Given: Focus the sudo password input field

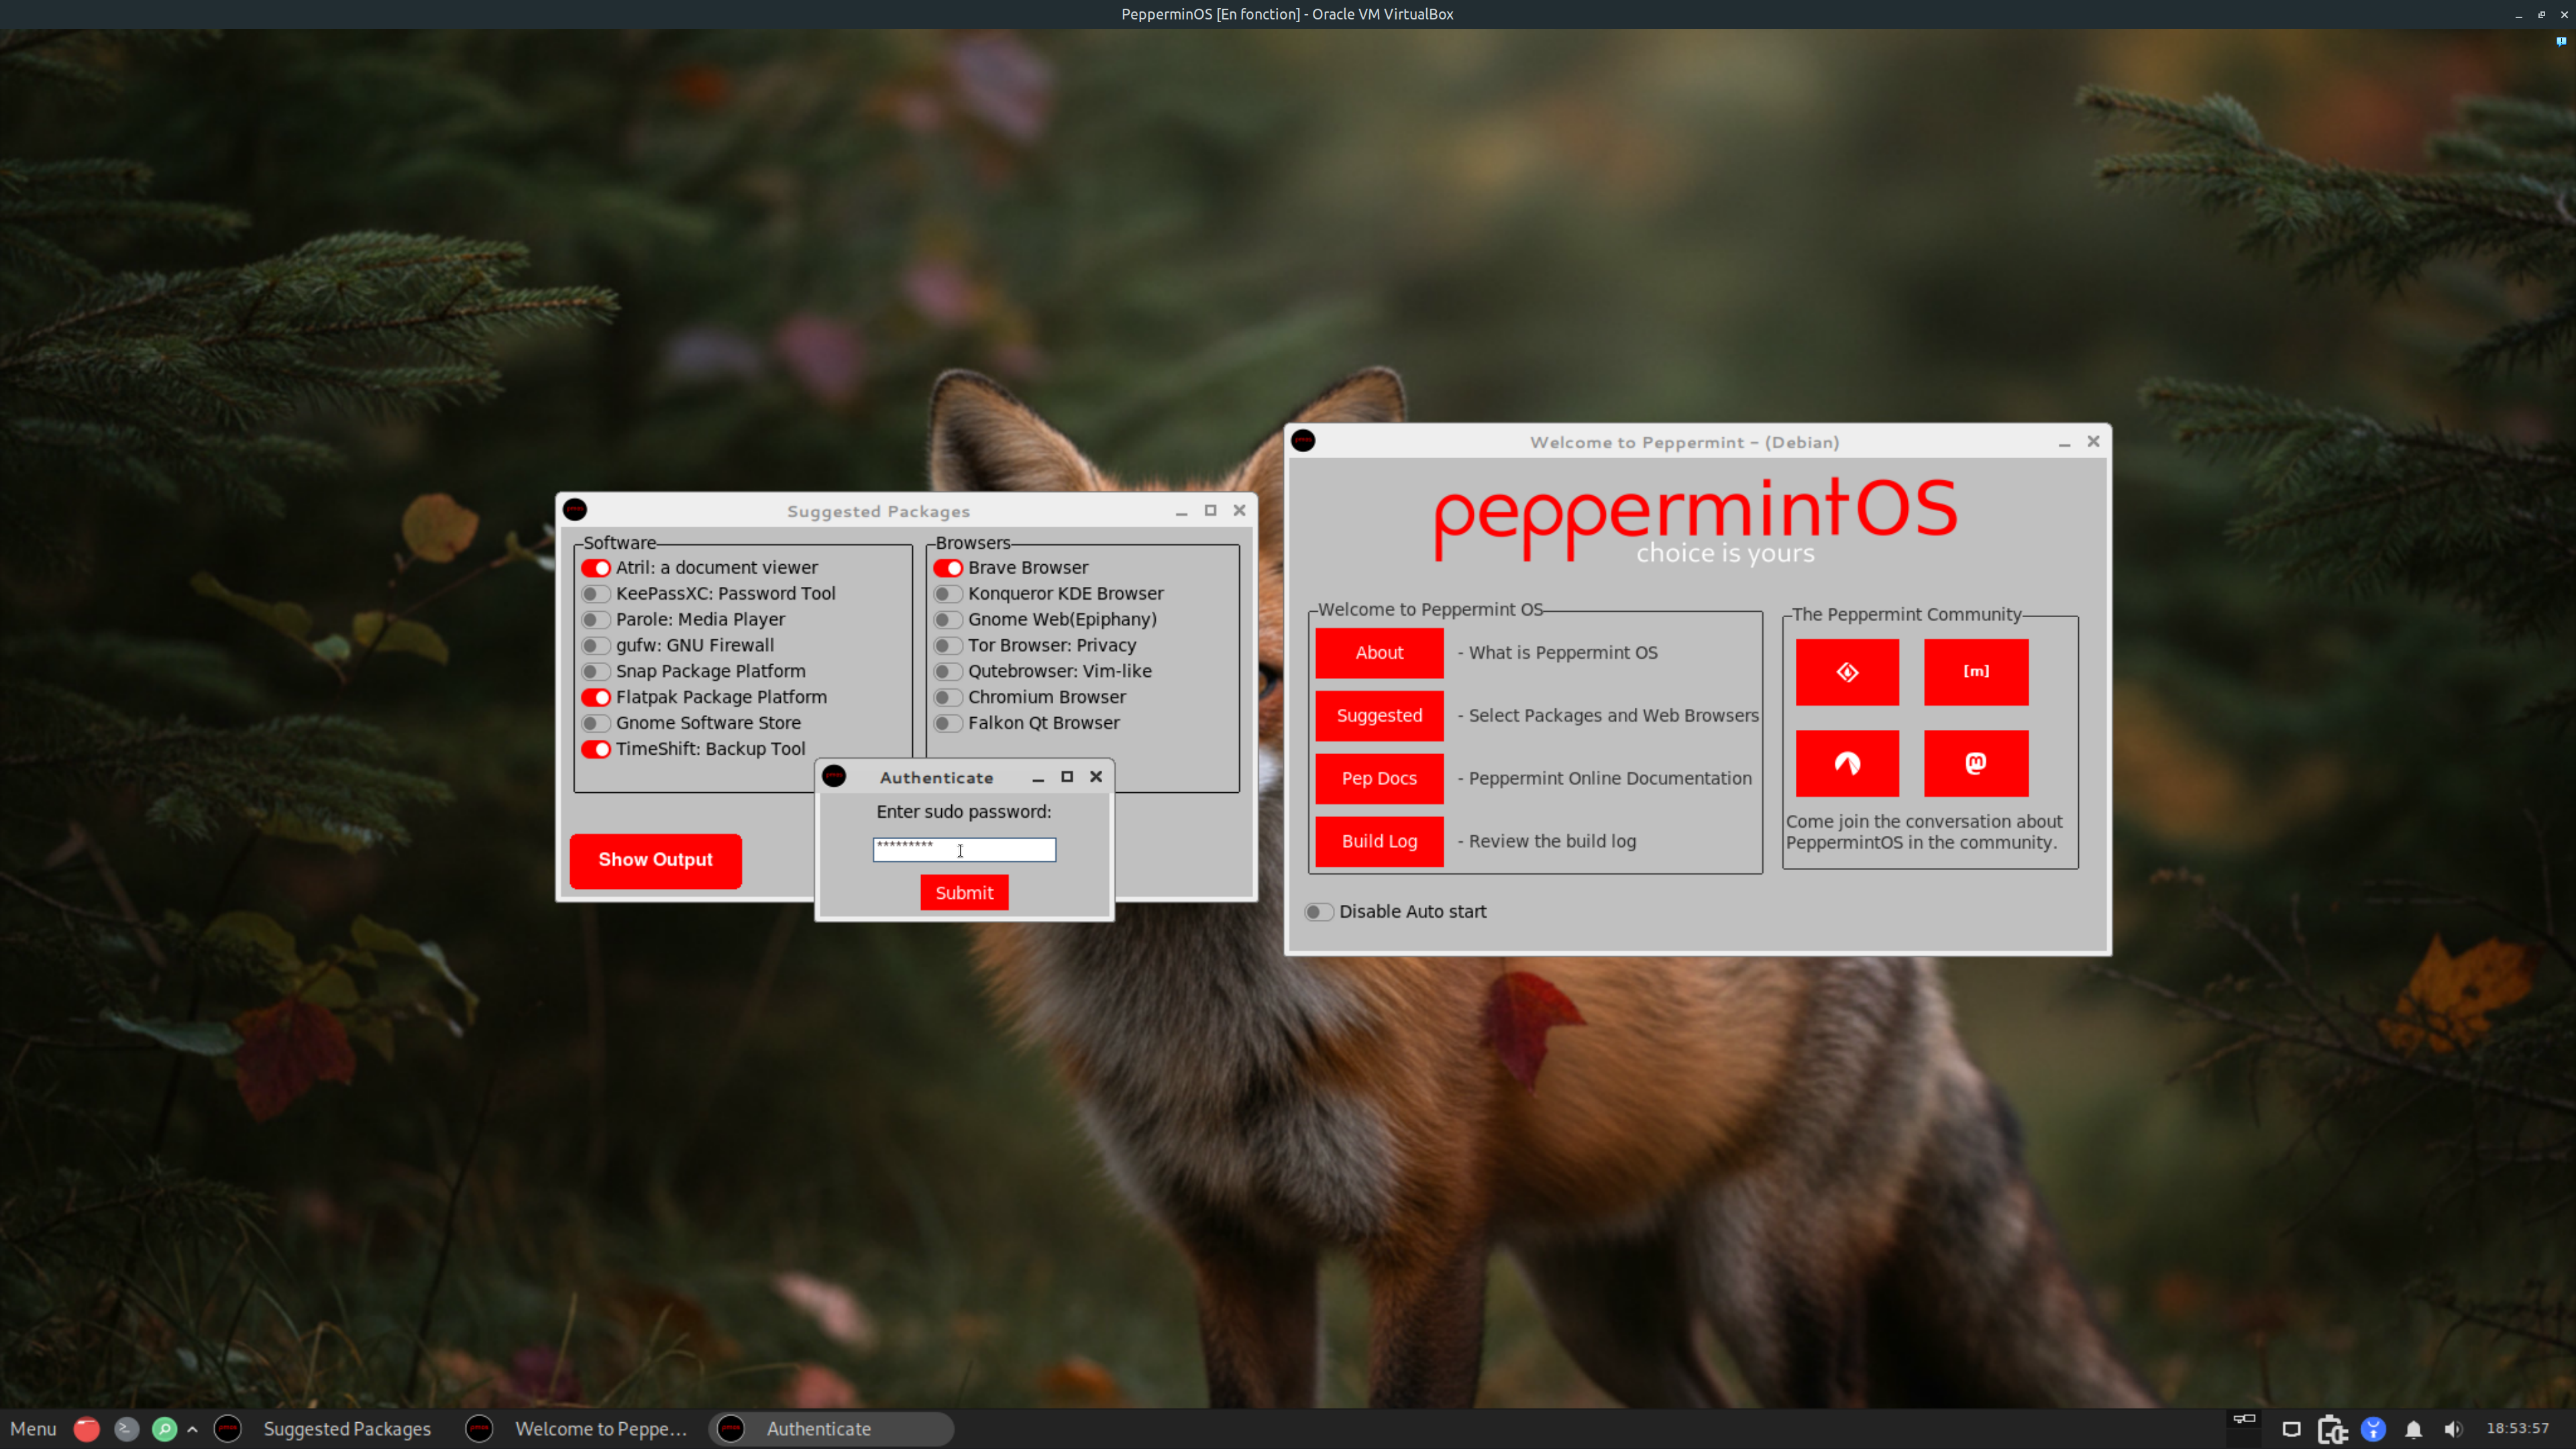Looking at the screenshot, I should tap(964, 850).
